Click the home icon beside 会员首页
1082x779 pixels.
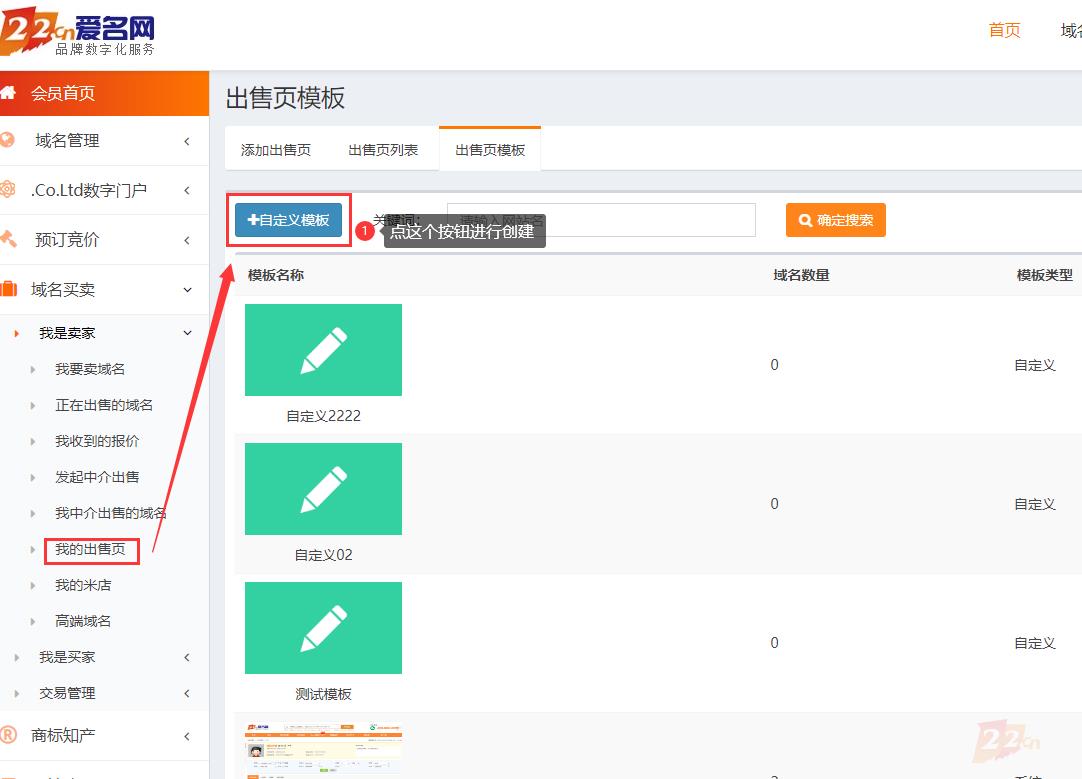(x=8, y=92)
